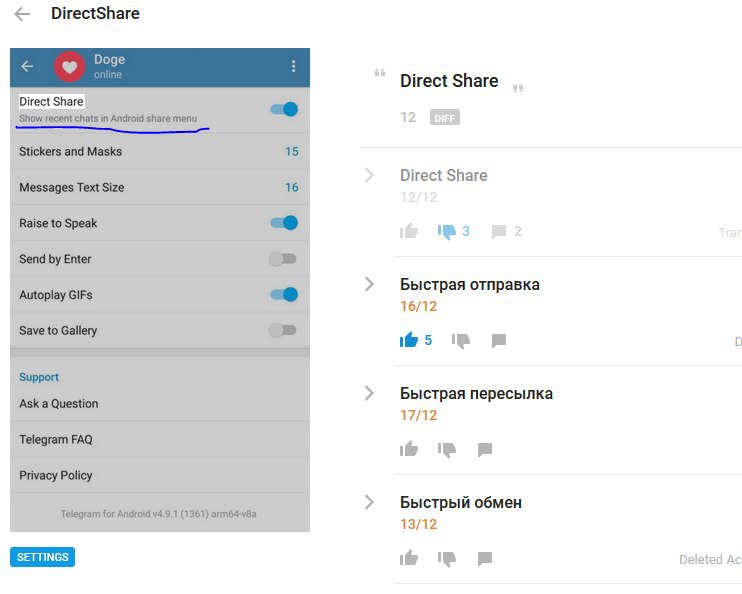Click the Telegram for Android version text
742x594 pixels.
click(159, 514)
